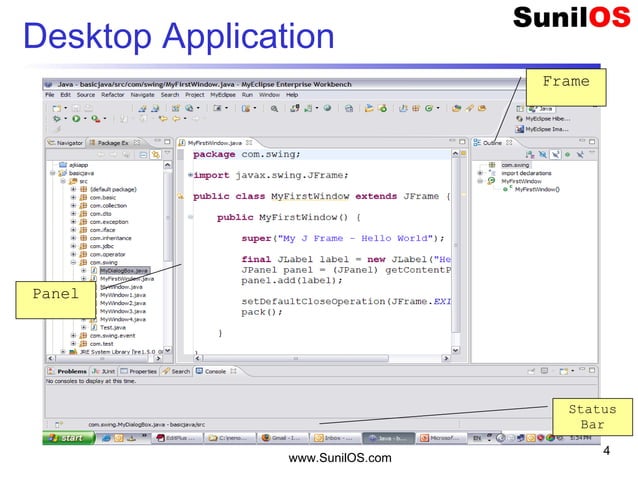Click the MyEclipse Hibernate perspective icon
The image size is (638, 478).
pyautogui.click(x=519, y=119)
